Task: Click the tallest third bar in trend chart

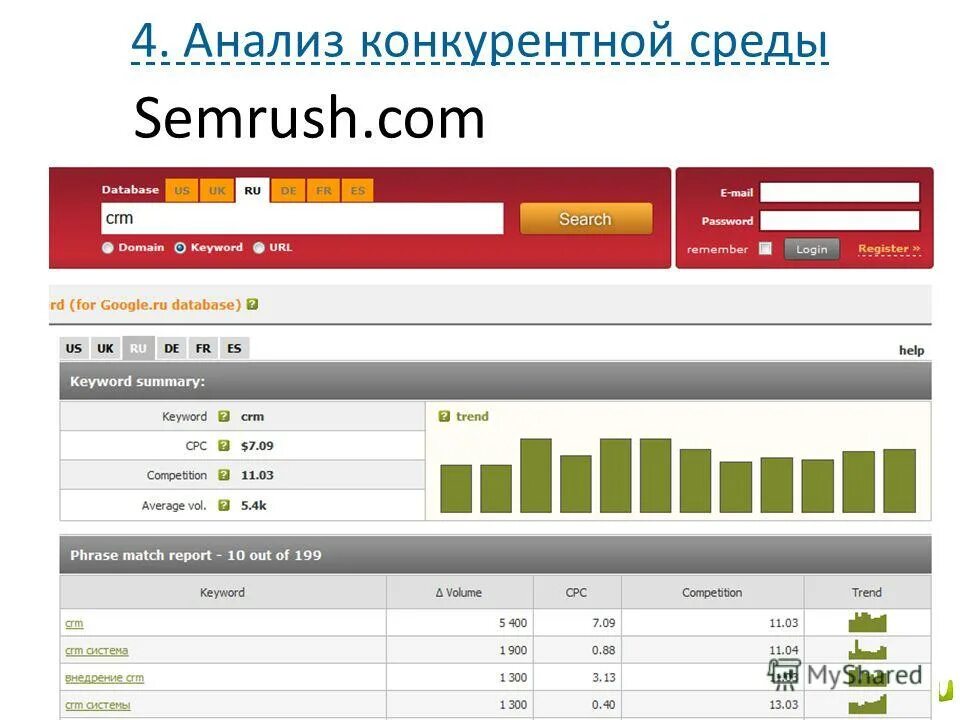Action: [536, 475]
